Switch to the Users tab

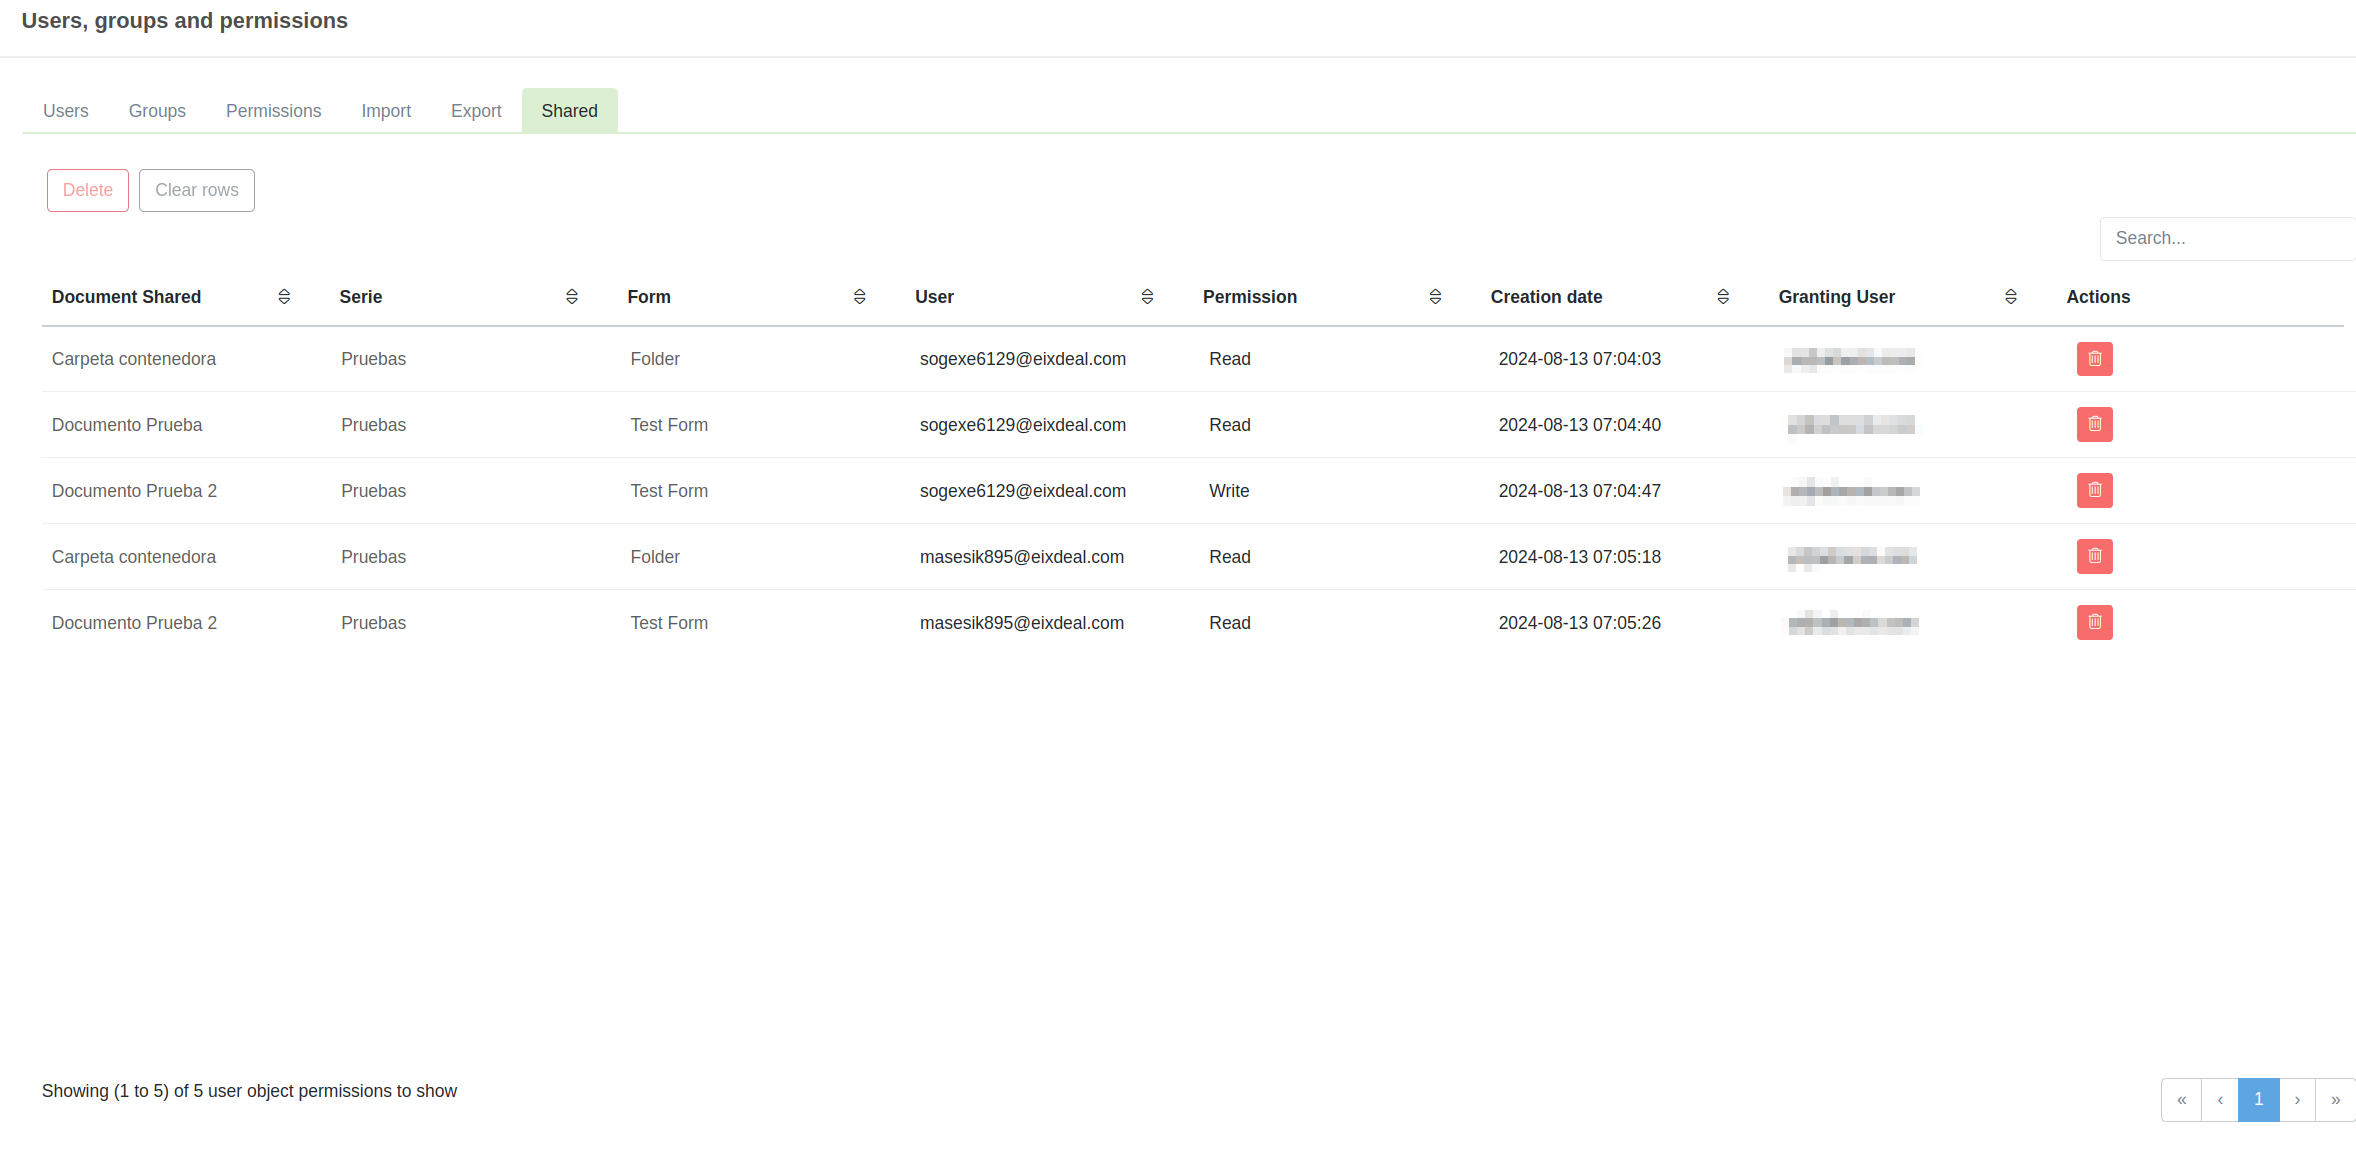[x=66, y=111]
